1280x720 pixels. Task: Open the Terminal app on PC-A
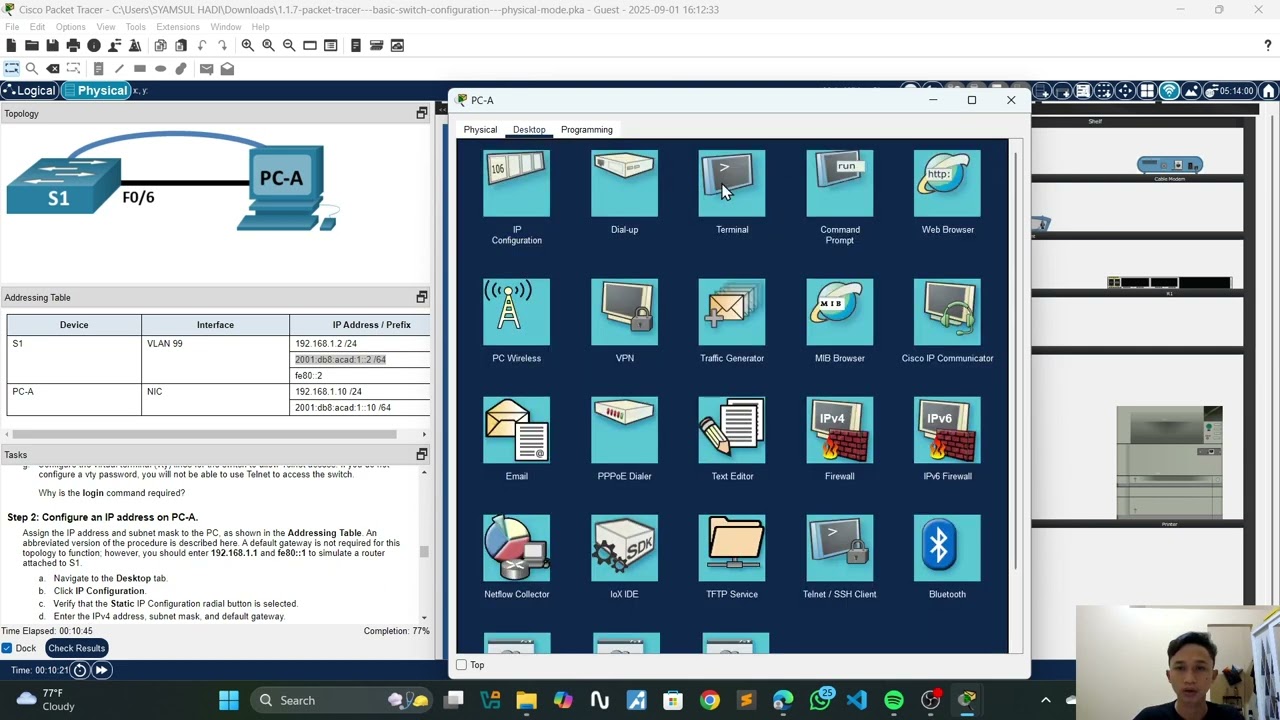(x=732, y=184)
